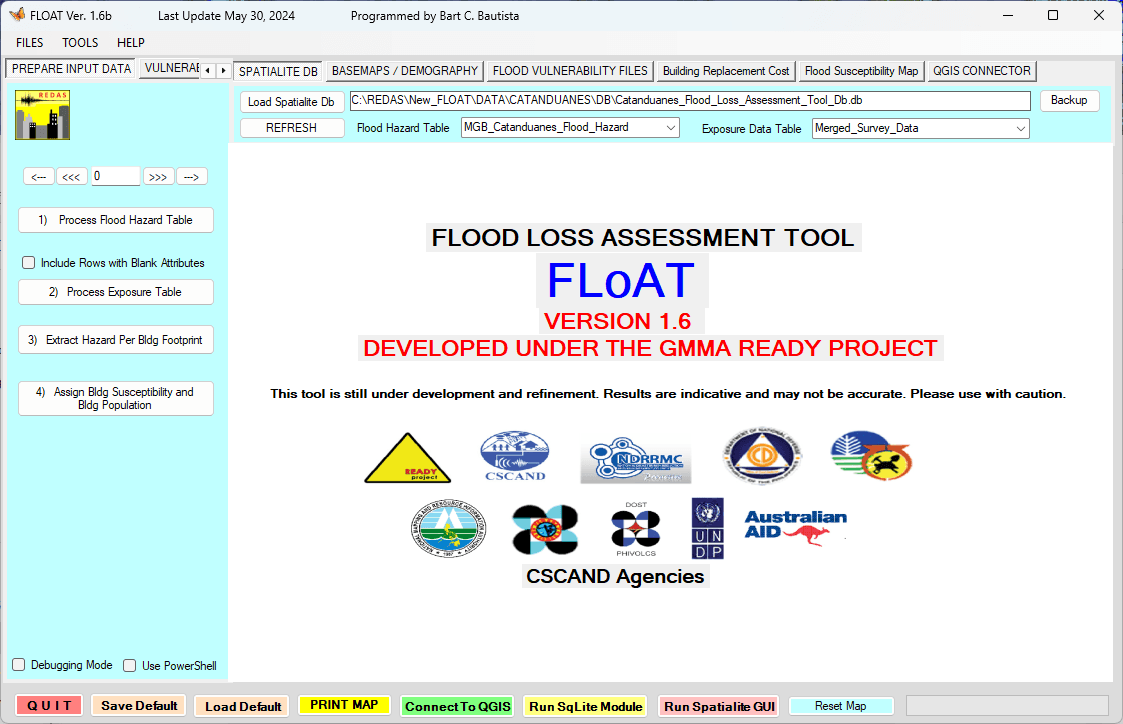
Task: Open the FLOOD VULNERABILITY FILES tab
Action: (570, 71)
